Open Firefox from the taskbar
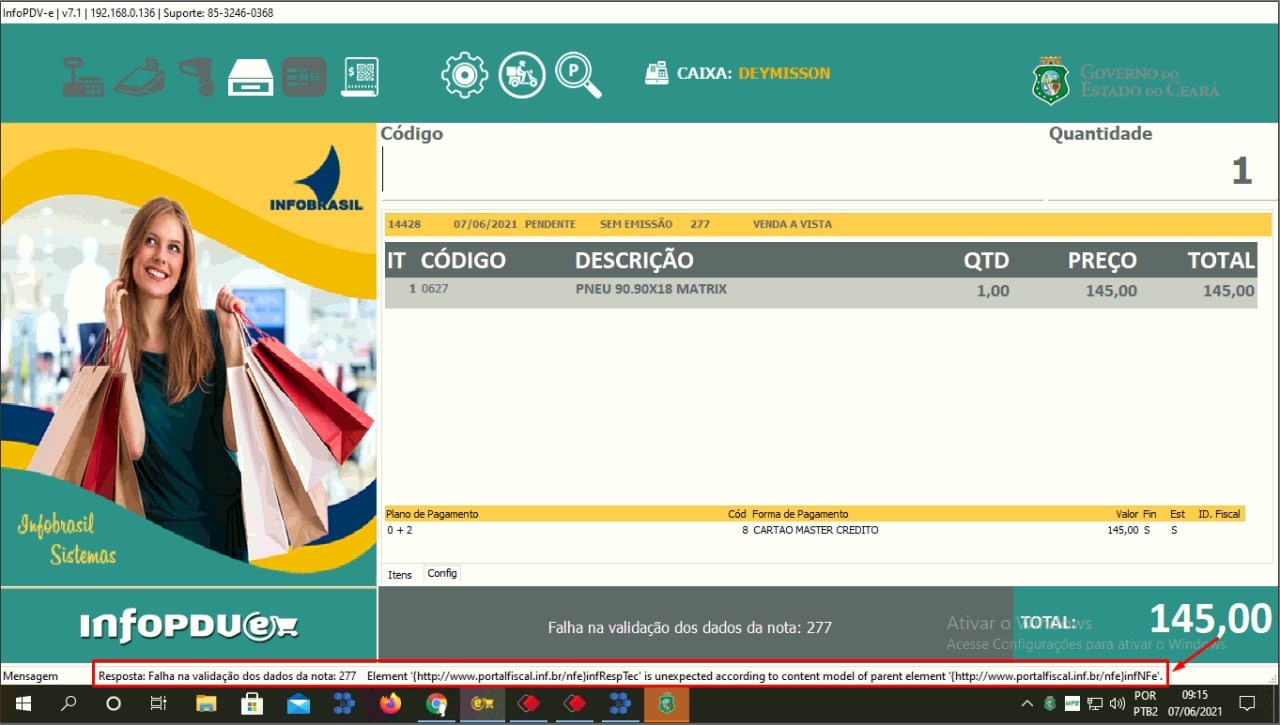The height and width of the screenshot is (725, 1280). coord(390,704)
